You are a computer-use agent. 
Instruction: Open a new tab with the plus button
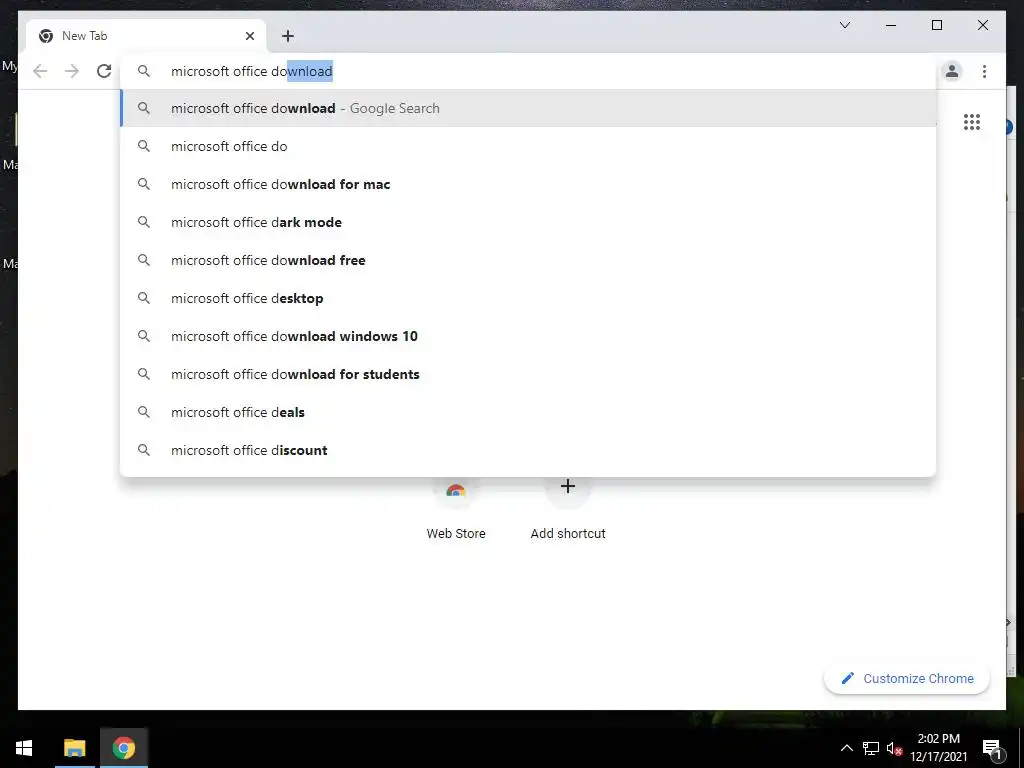(x=287, y=36)
